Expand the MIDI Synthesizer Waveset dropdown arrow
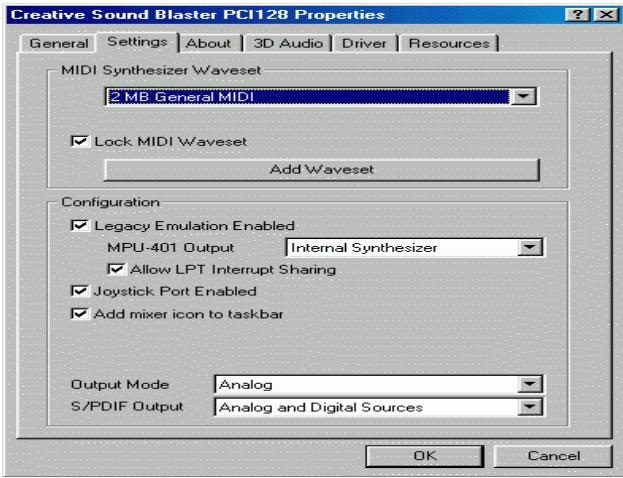This screenshot has height=478, width=623. [x=524, y=97]
